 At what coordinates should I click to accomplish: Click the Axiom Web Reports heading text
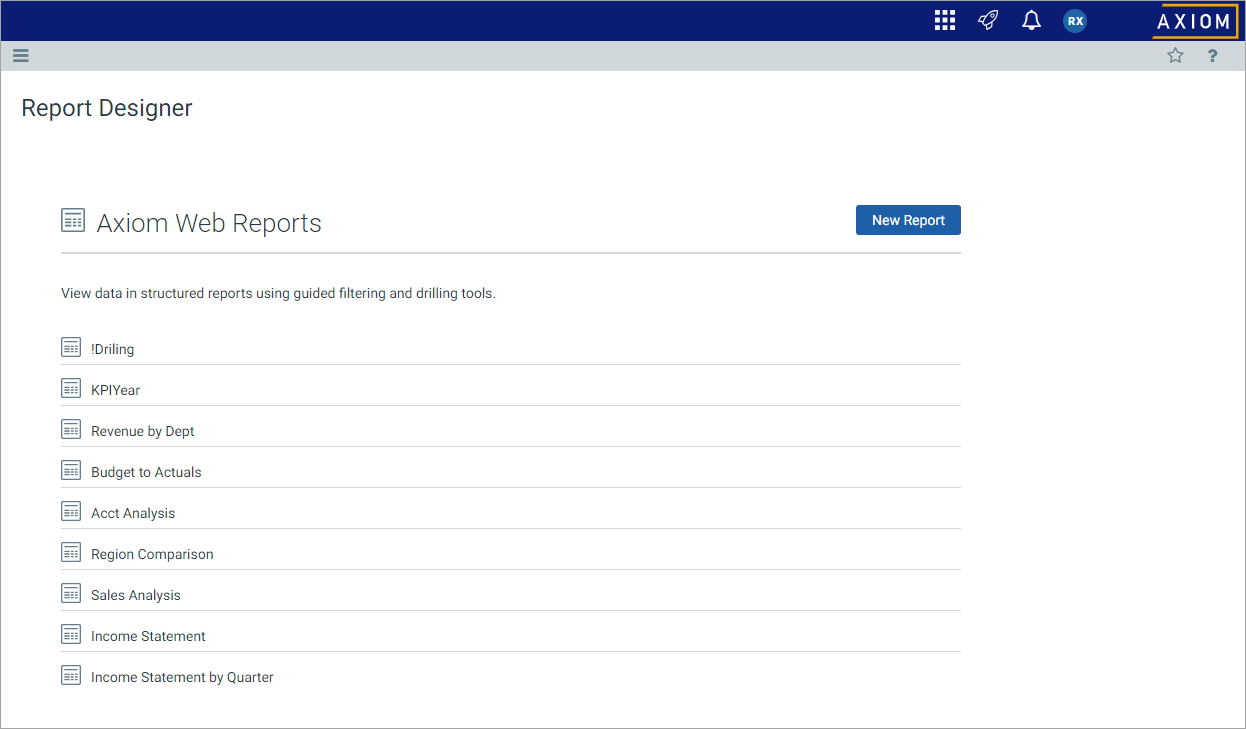tap(209, 223)
